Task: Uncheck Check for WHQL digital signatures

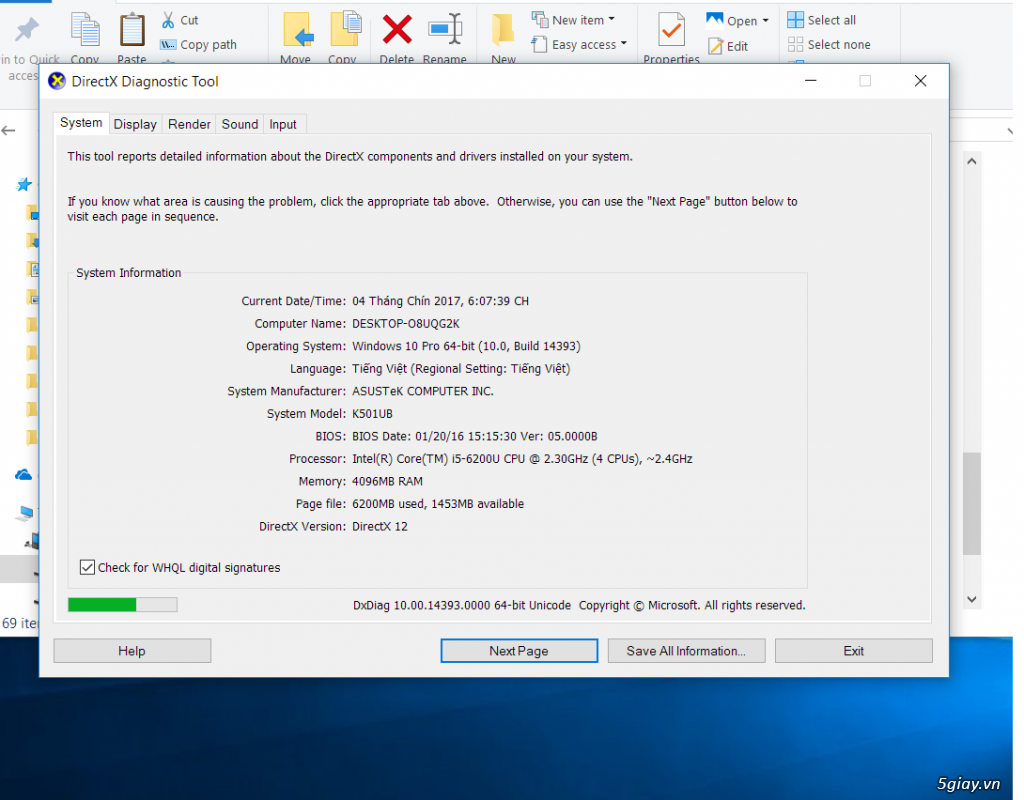Action: (x=88, y=568)
